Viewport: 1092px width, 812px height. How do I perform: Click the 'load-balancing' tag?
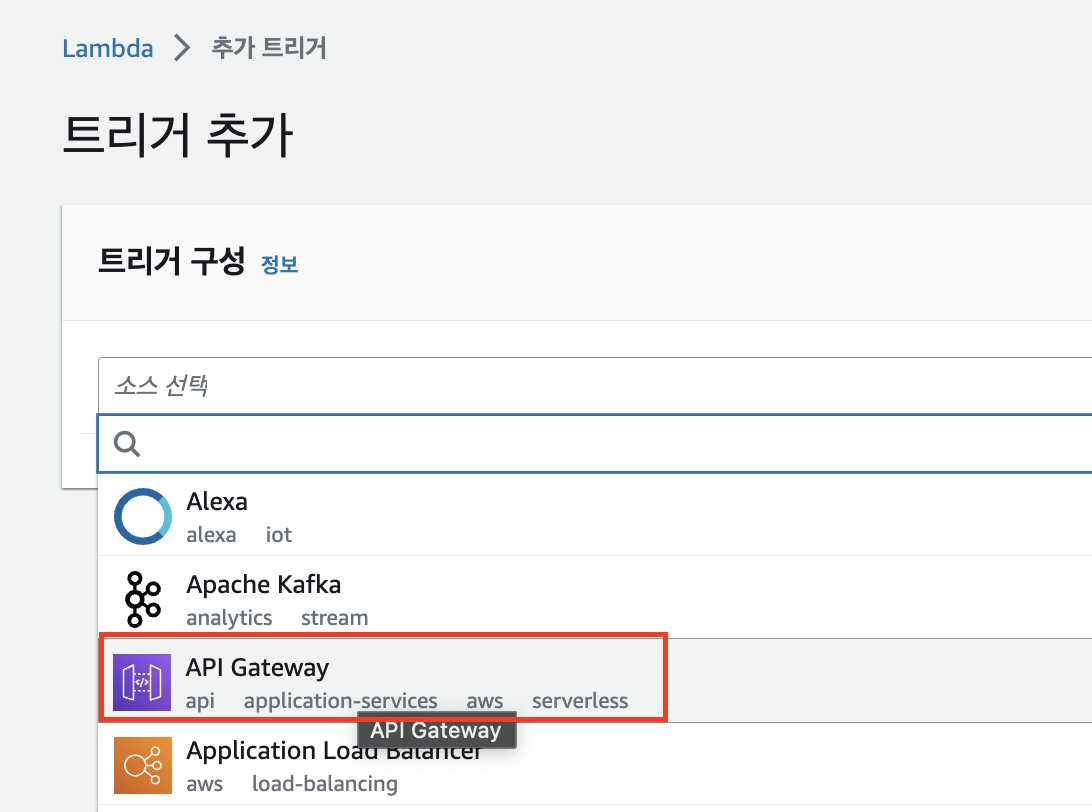(x=325, y=783)
